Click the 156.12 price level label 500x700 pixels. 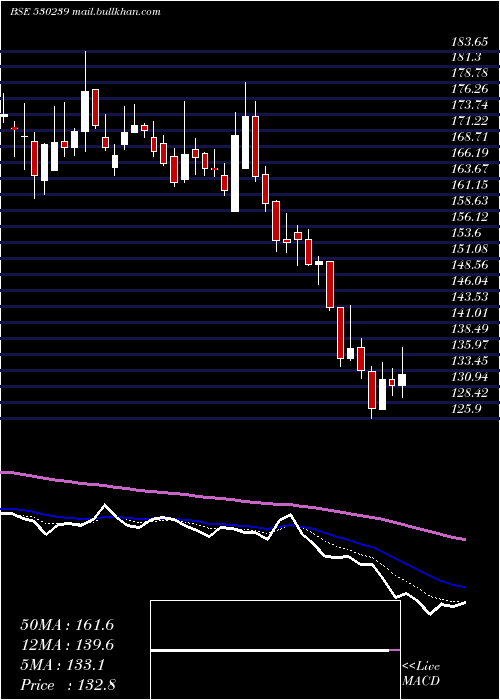tap(470, 217)
